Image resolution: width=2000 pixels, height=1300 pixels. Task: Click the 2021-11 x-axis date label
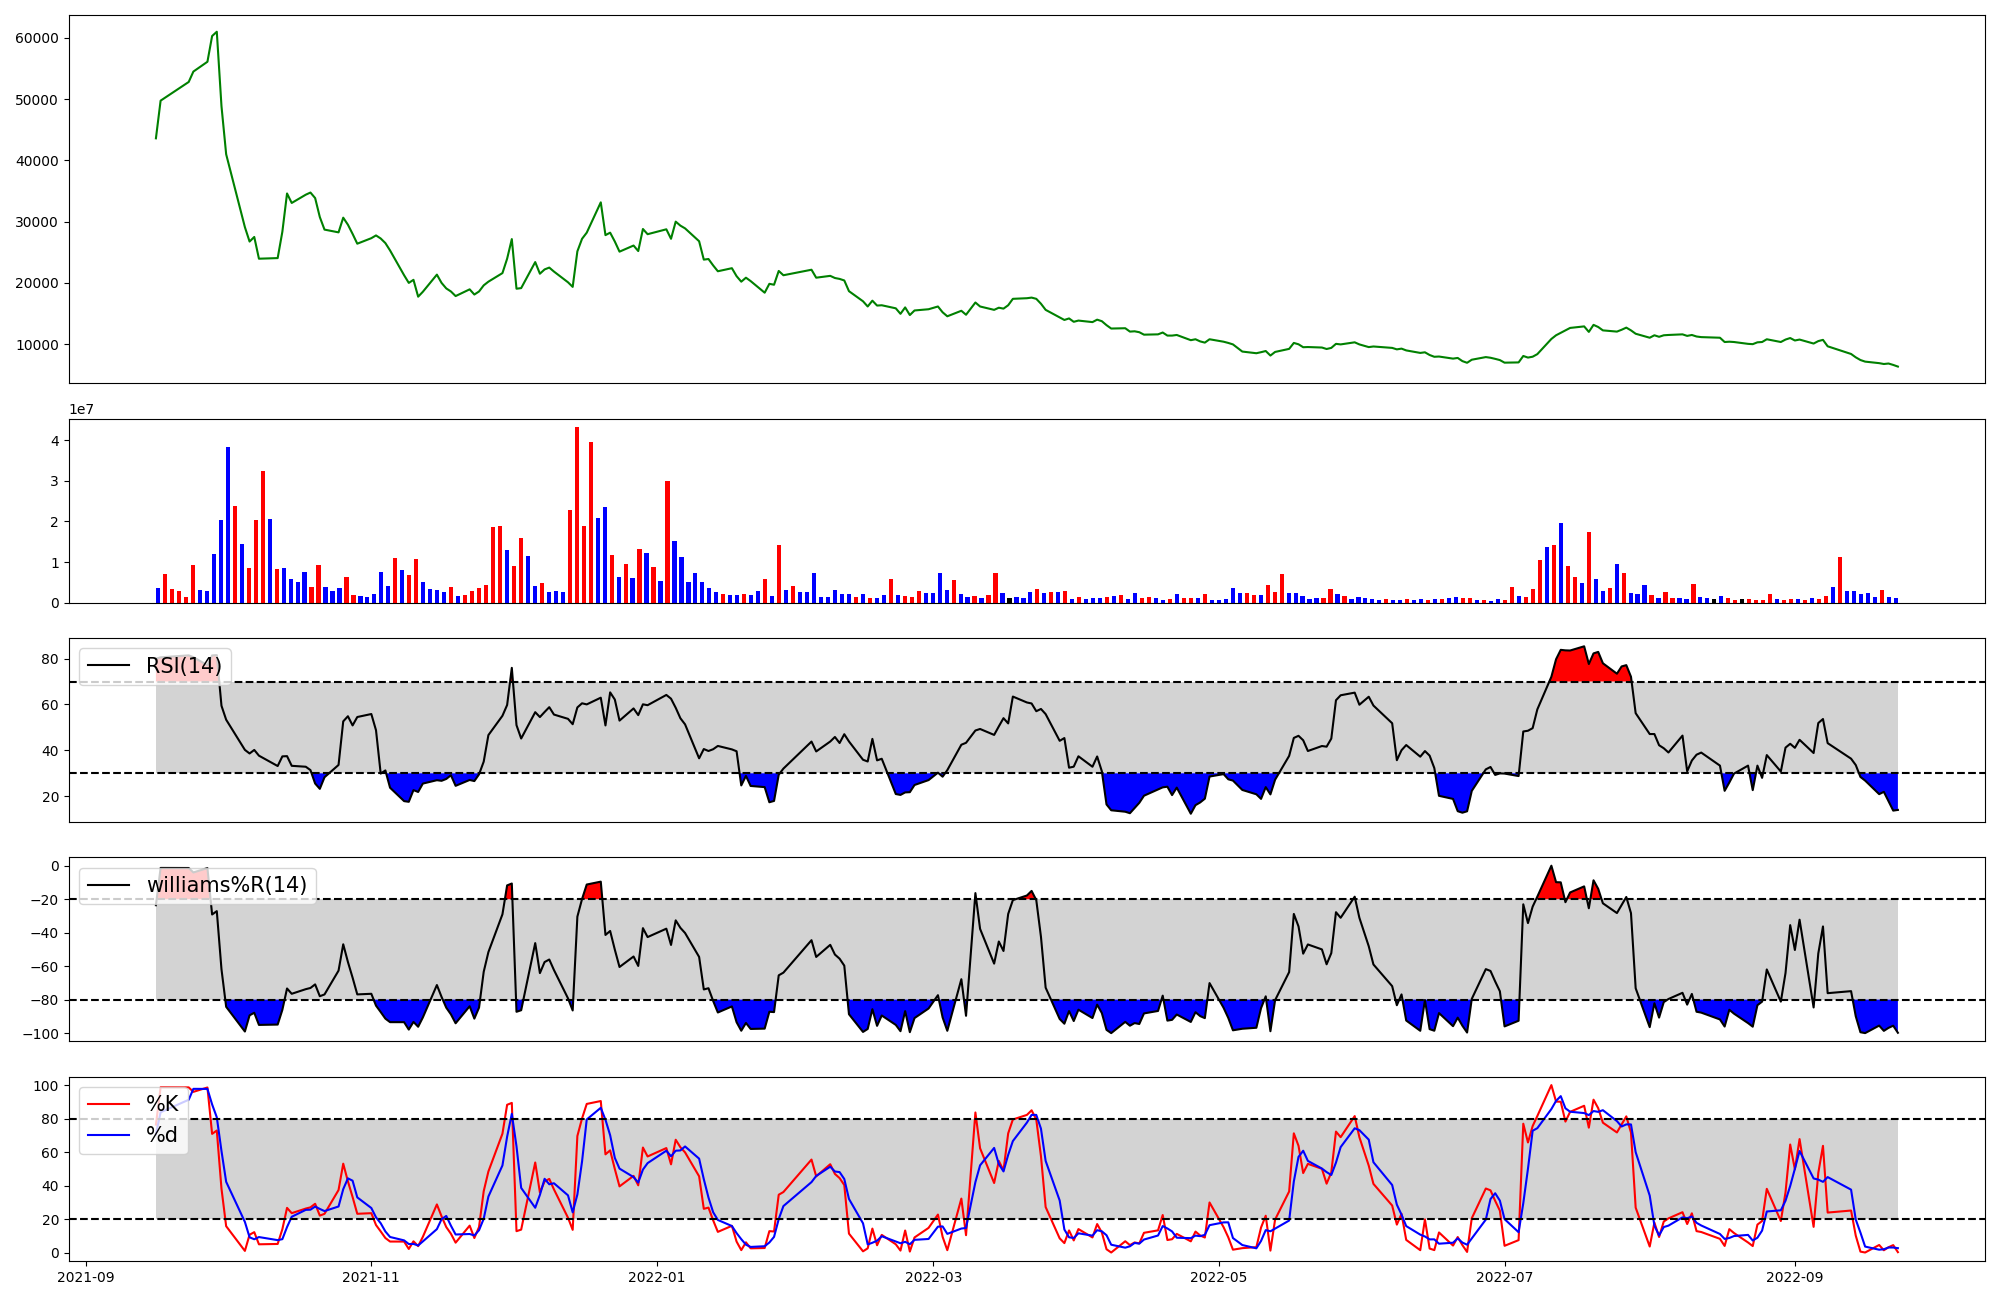pos(372,1277)
